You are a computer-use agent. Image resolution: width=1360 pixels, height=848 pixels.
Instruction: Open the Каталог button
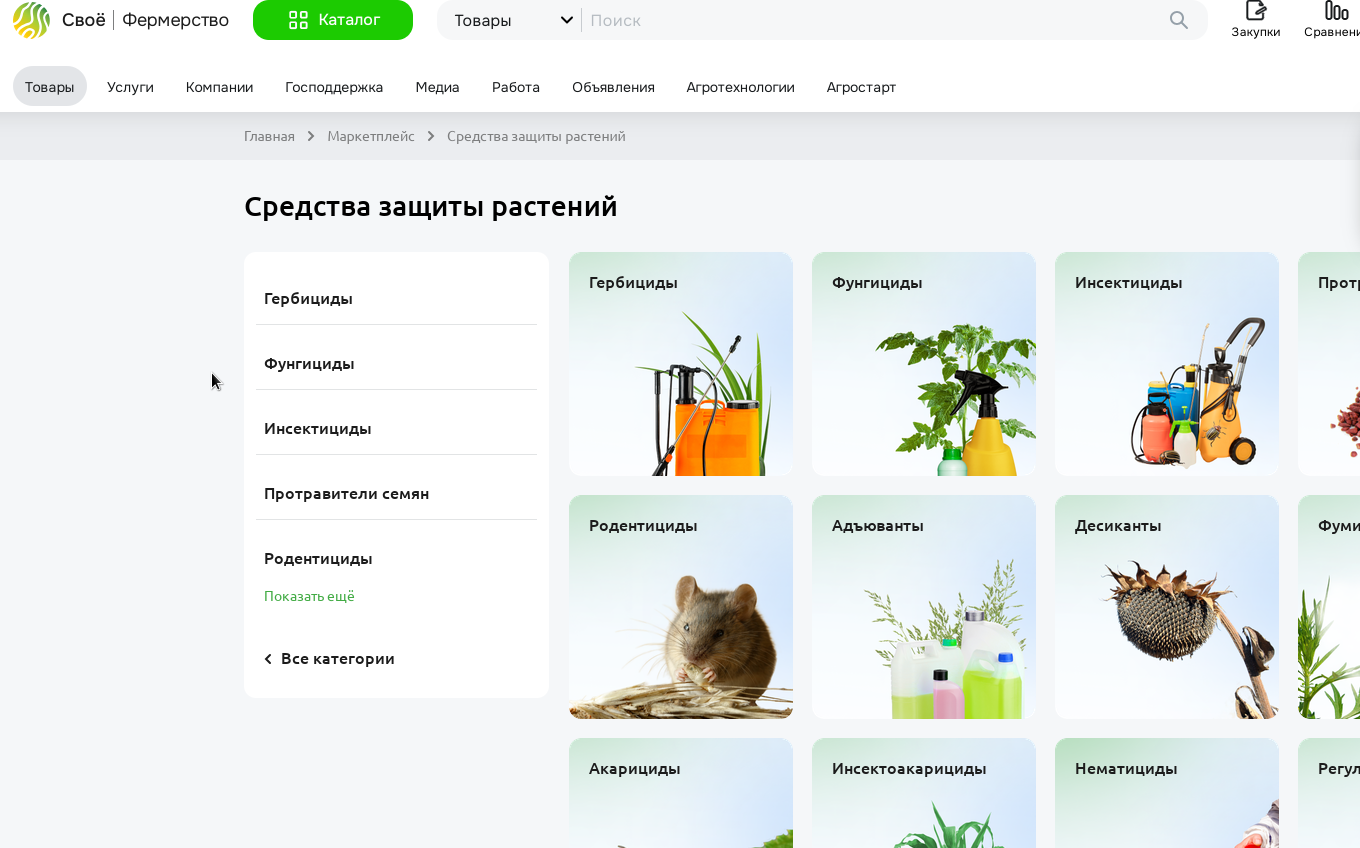pos(333,20)
